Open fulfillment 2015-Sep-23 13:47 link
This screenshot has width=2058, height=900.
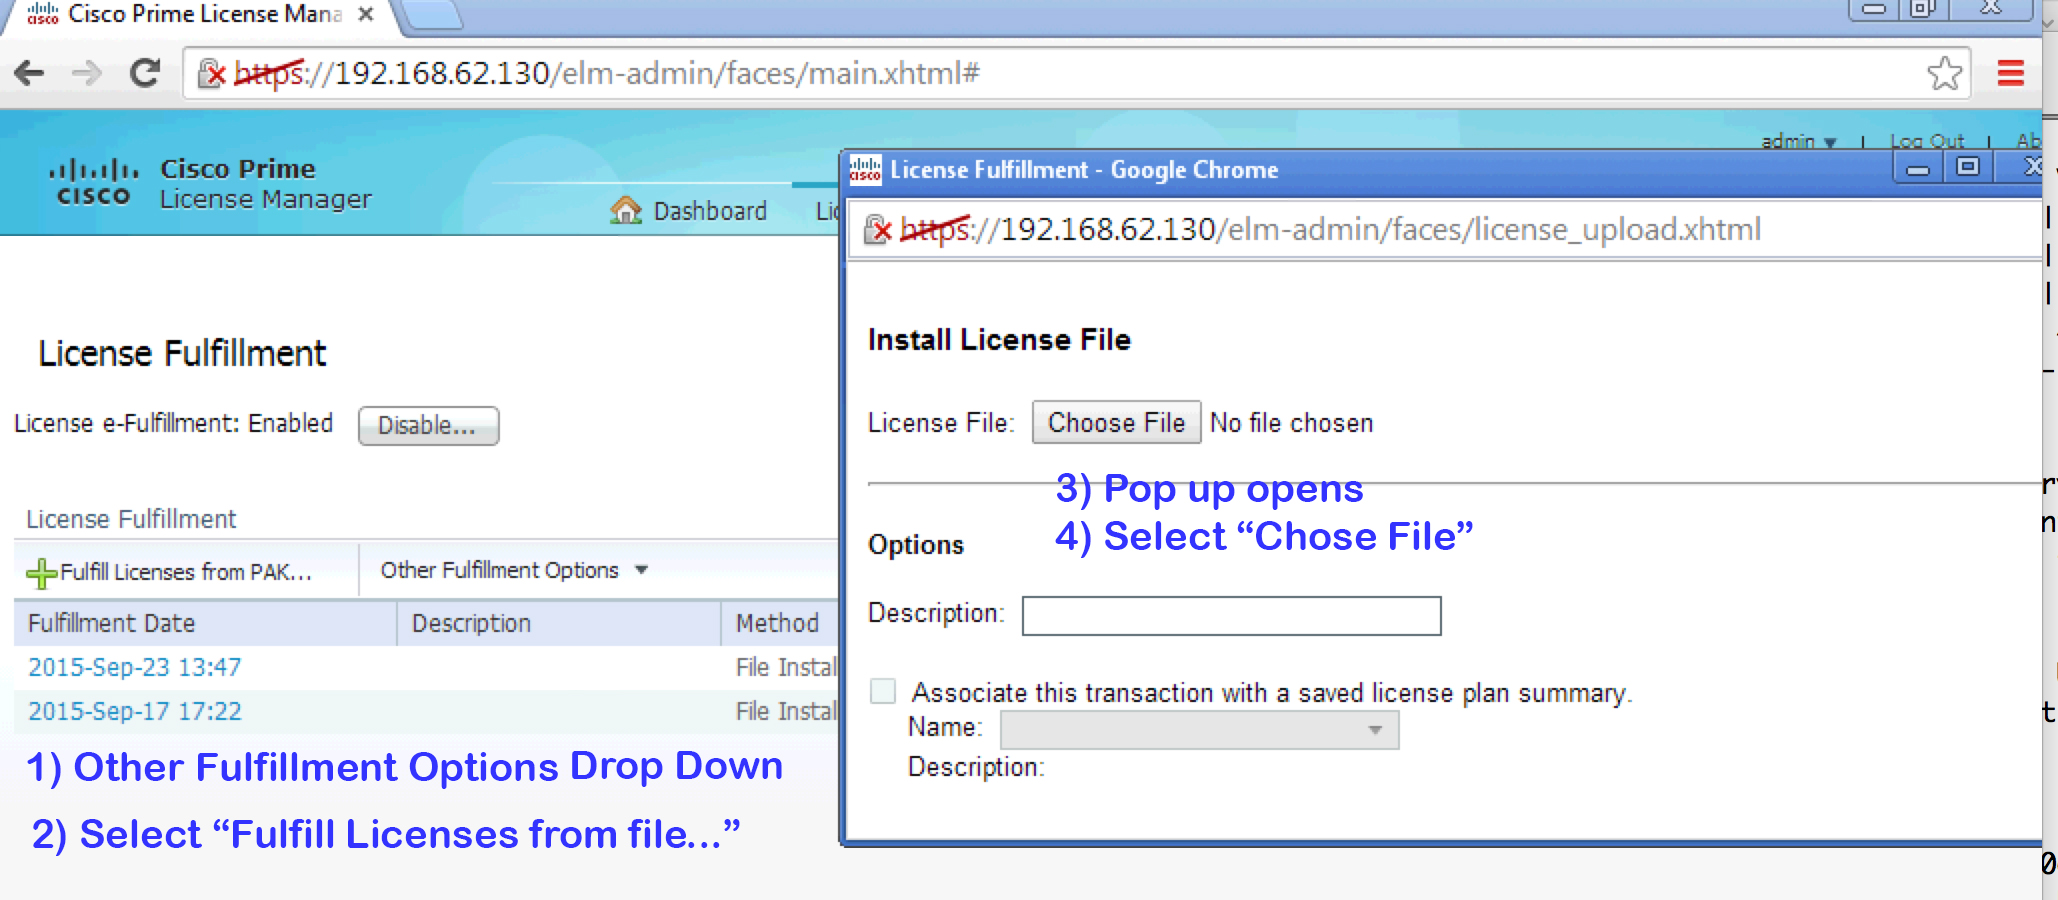(x=135, y=667)
